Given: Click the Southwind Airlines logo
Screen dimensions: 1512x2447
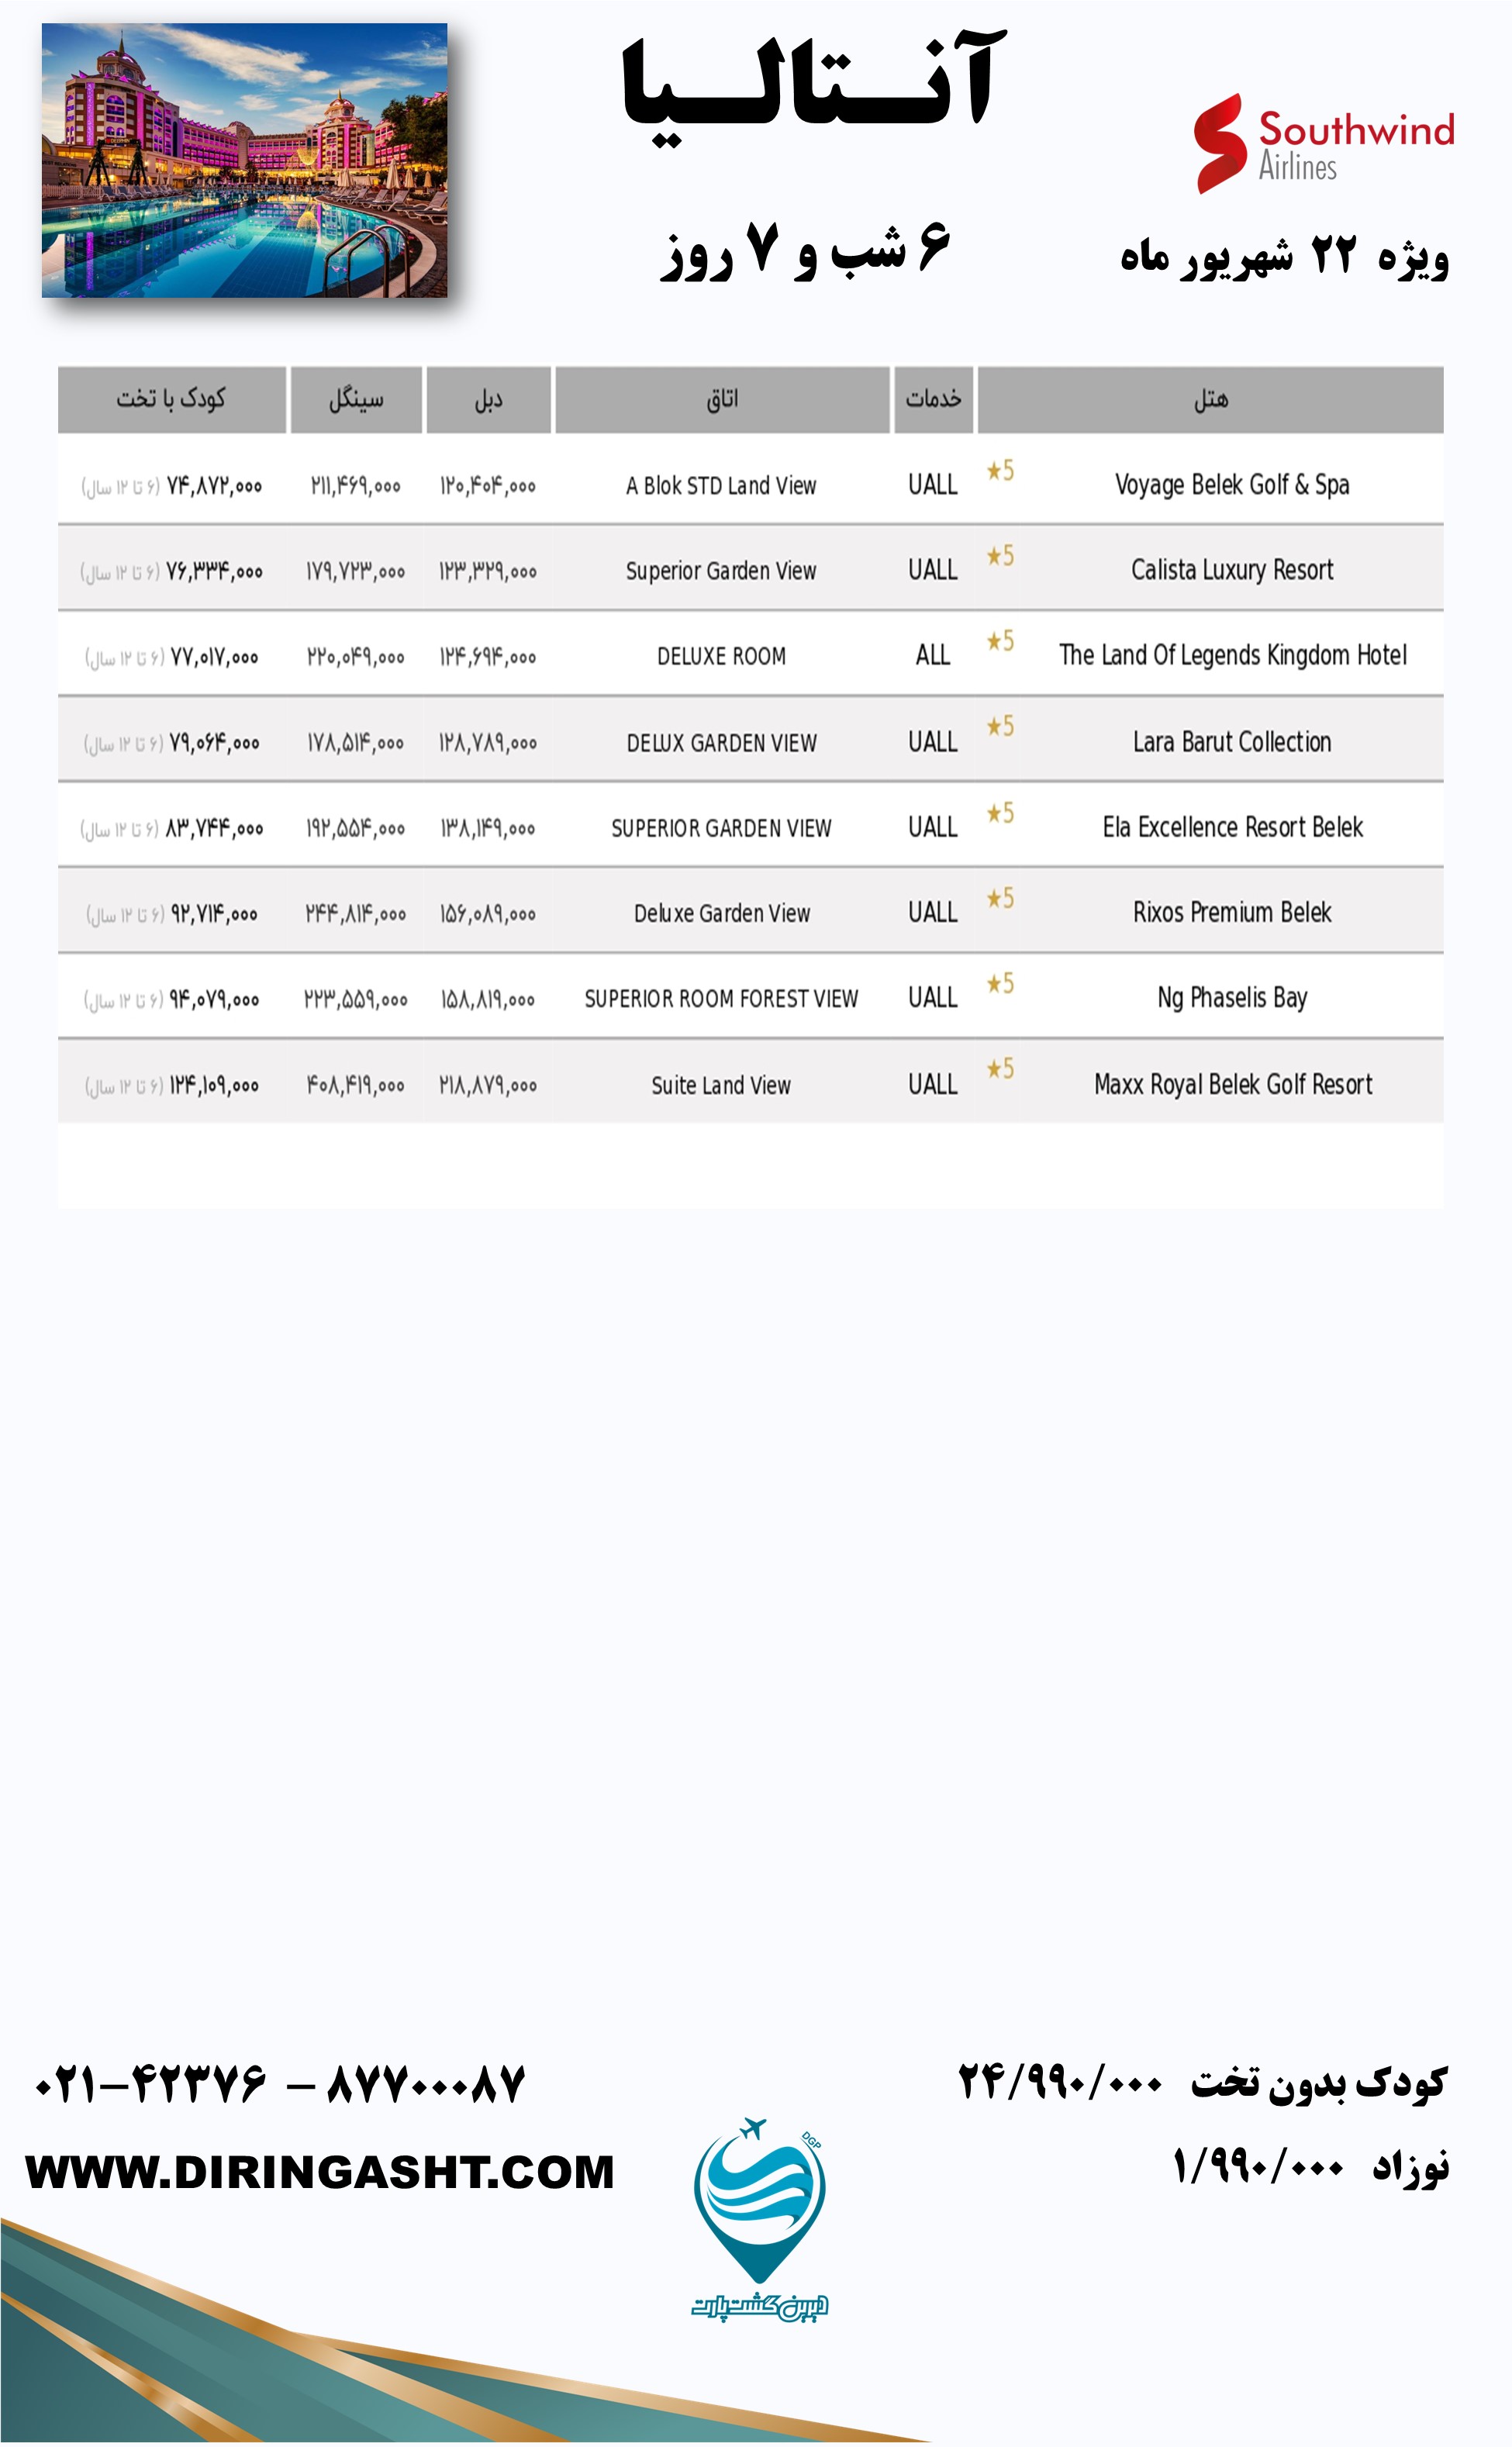Looking at the screenshot, I should (x=1322, y=144).
